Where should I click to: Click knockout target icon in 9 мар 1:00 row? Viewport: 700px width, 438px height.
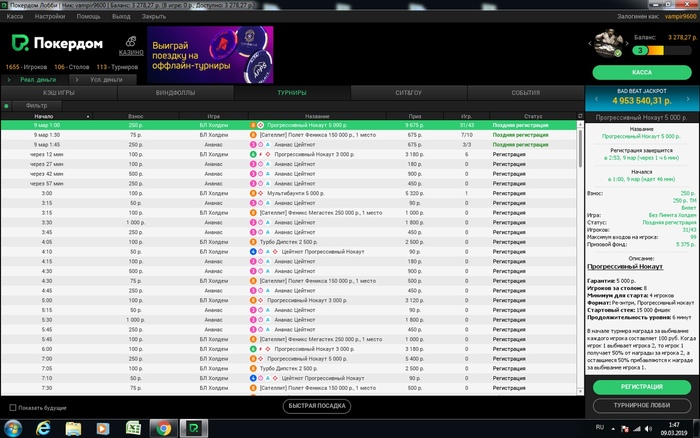point(260,125)
